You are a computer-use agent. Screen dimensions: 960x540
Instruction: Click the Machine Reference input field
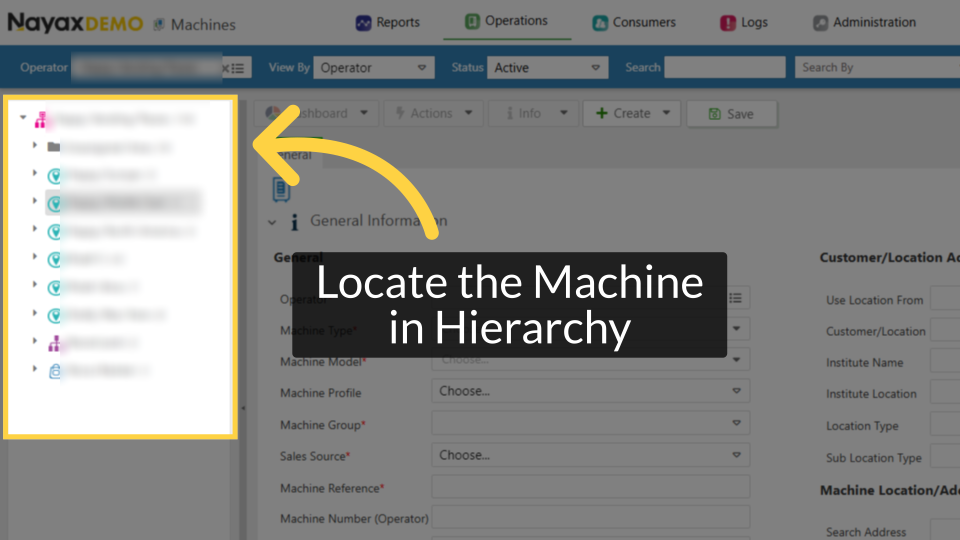pyautogui.click(x=590, y=487)
